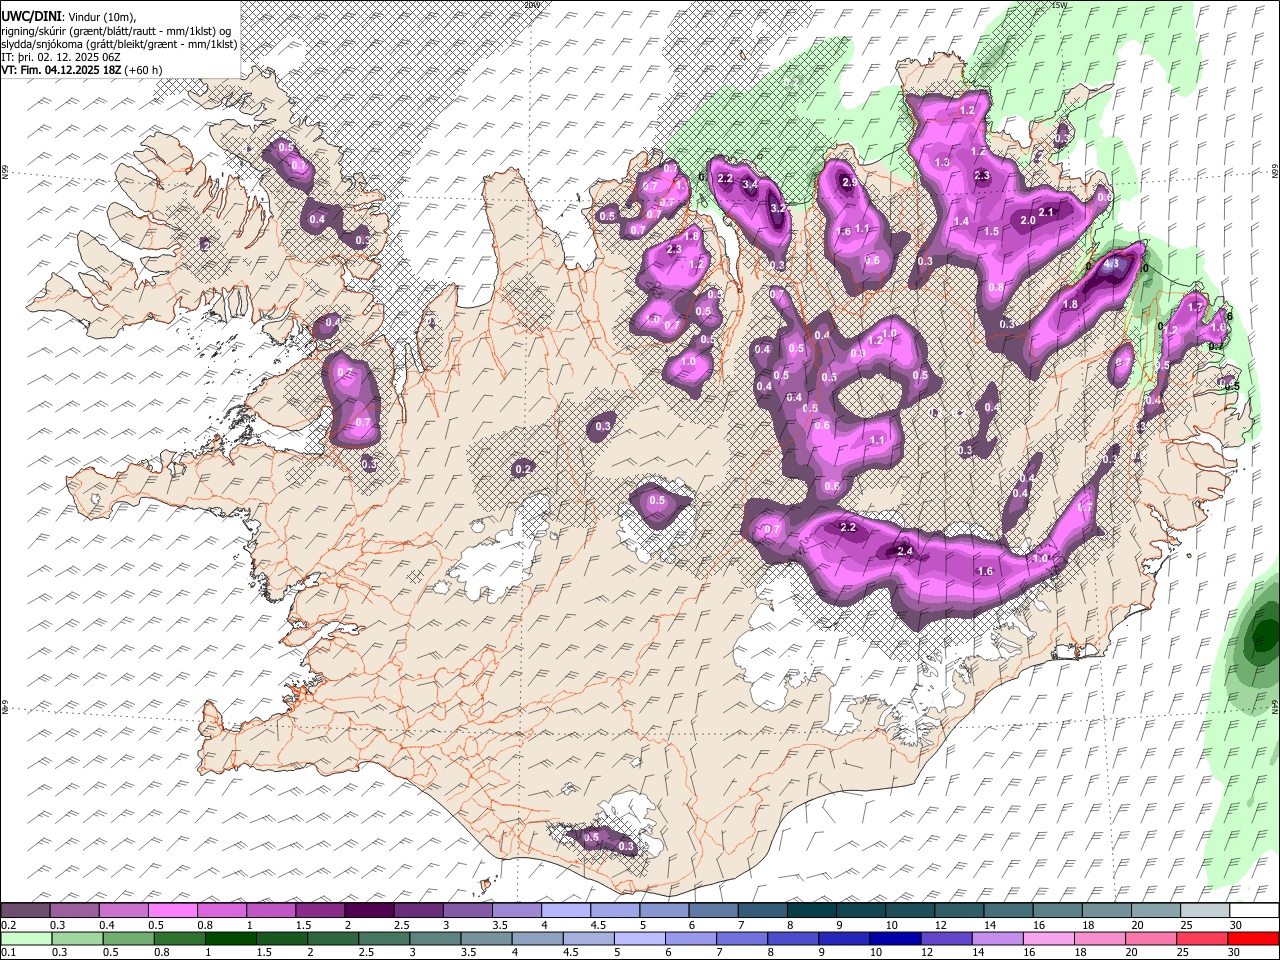Click the 1.3 snowfall value label
Viewport: 1280px width, 960px height.
pyautogui.click(x=942, y=162)
